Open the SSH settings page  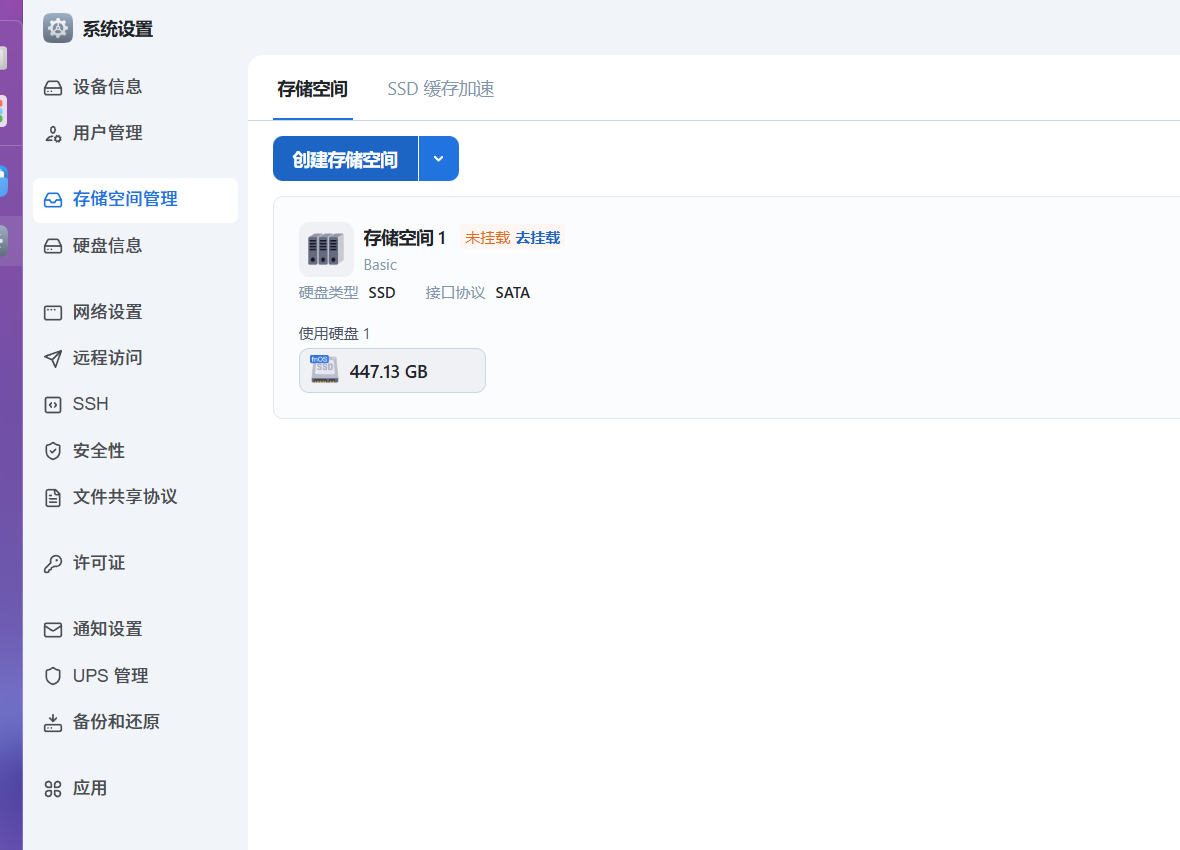coord(135,404)
